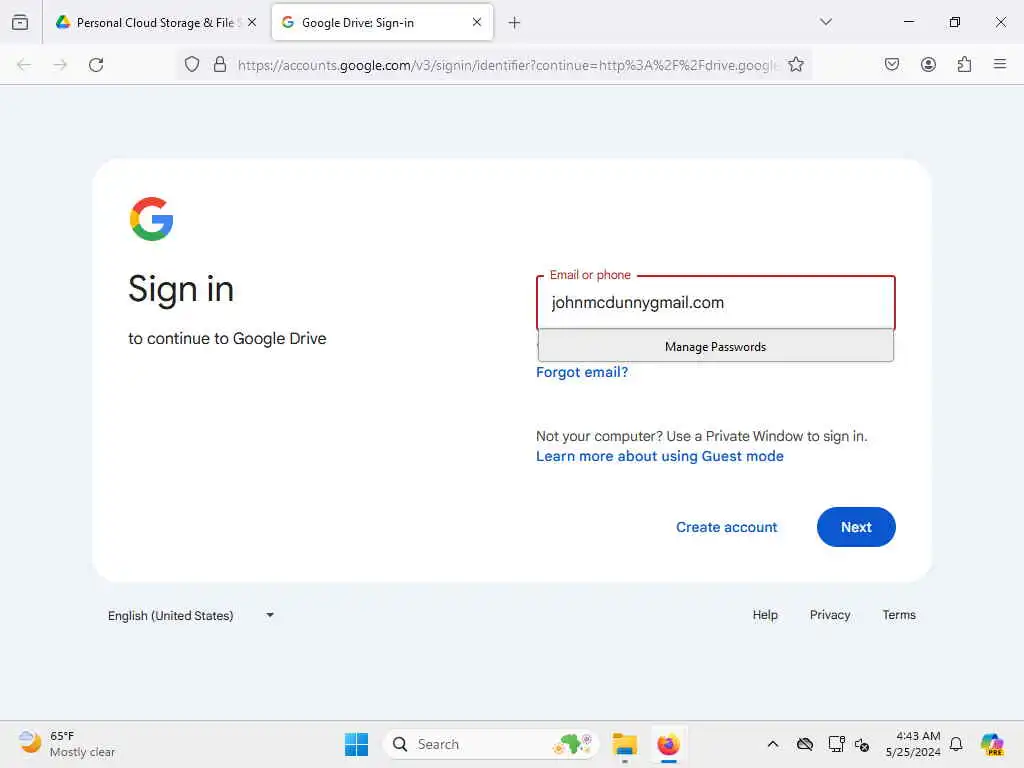Click the taskbar Search box

490,744
